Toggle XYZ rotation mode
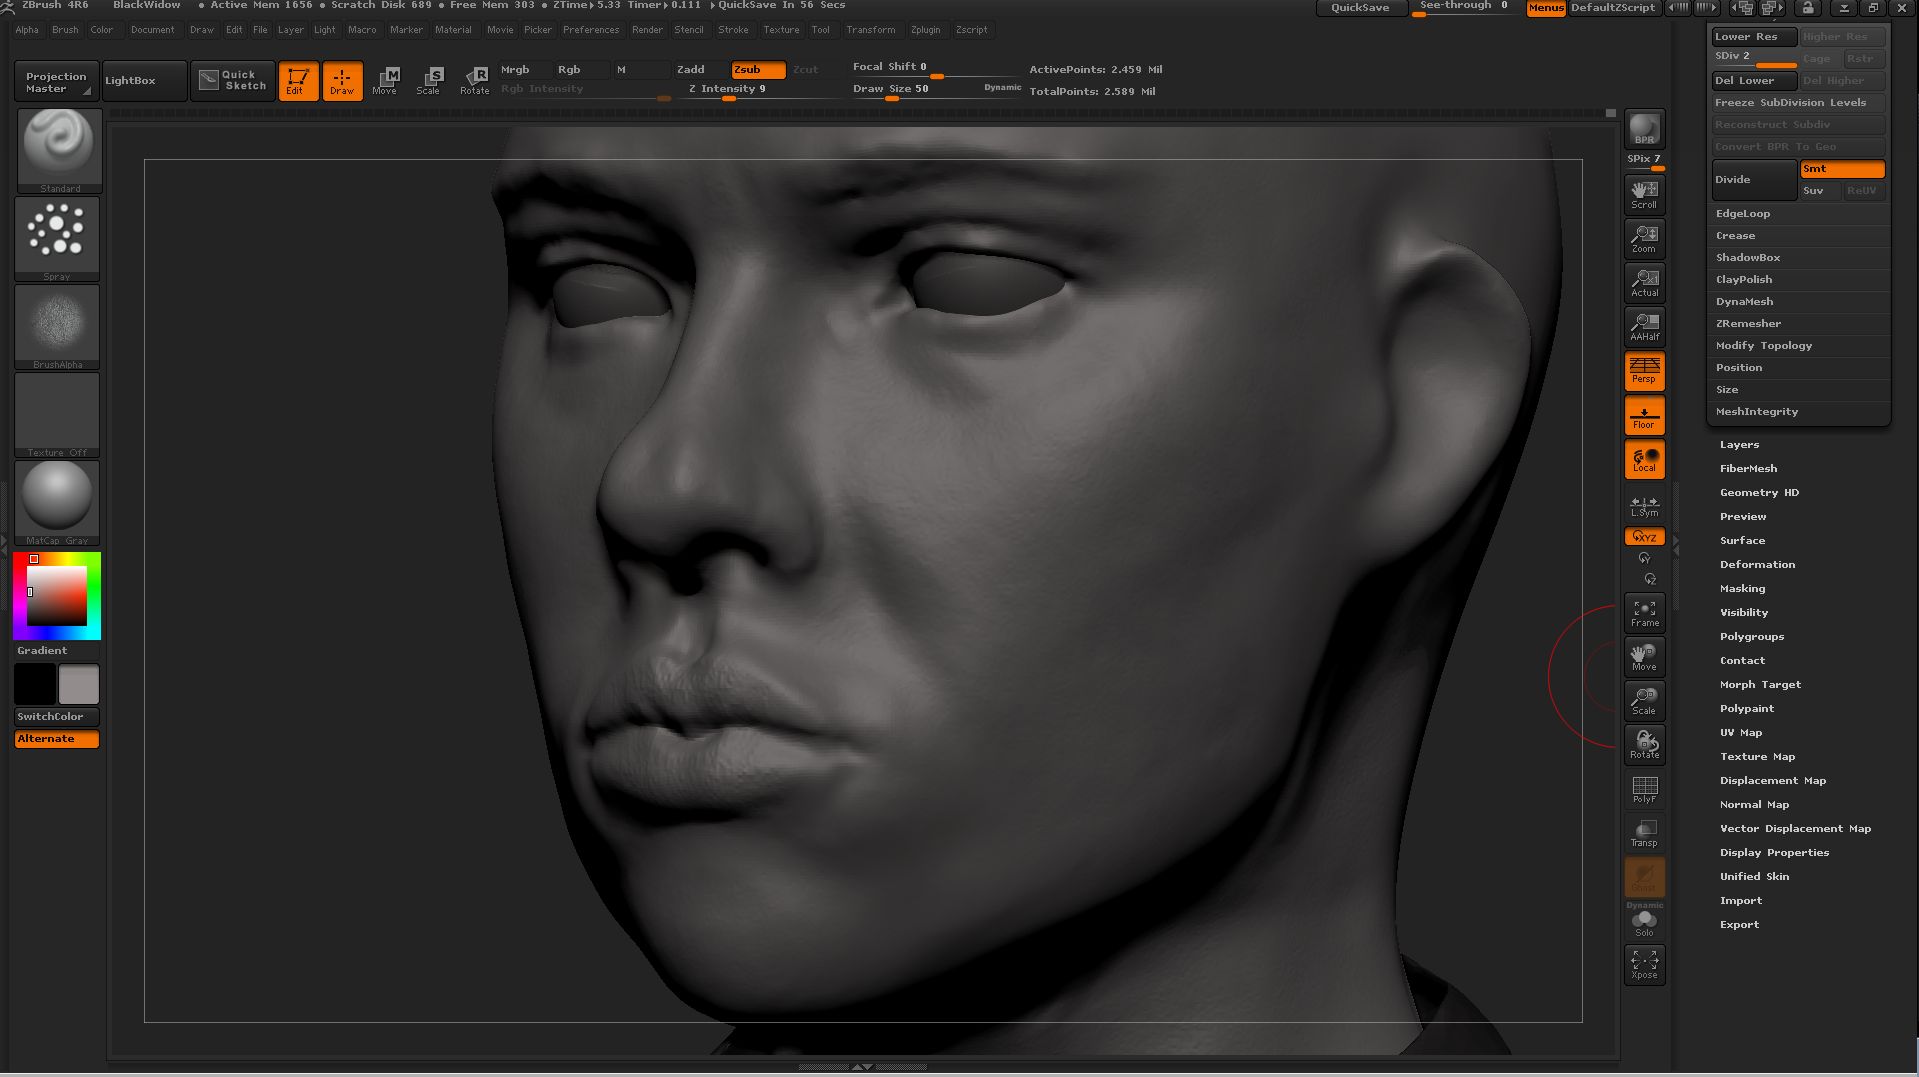Viewport: 1919px width, 1077px height. (x=1644, y=537)
